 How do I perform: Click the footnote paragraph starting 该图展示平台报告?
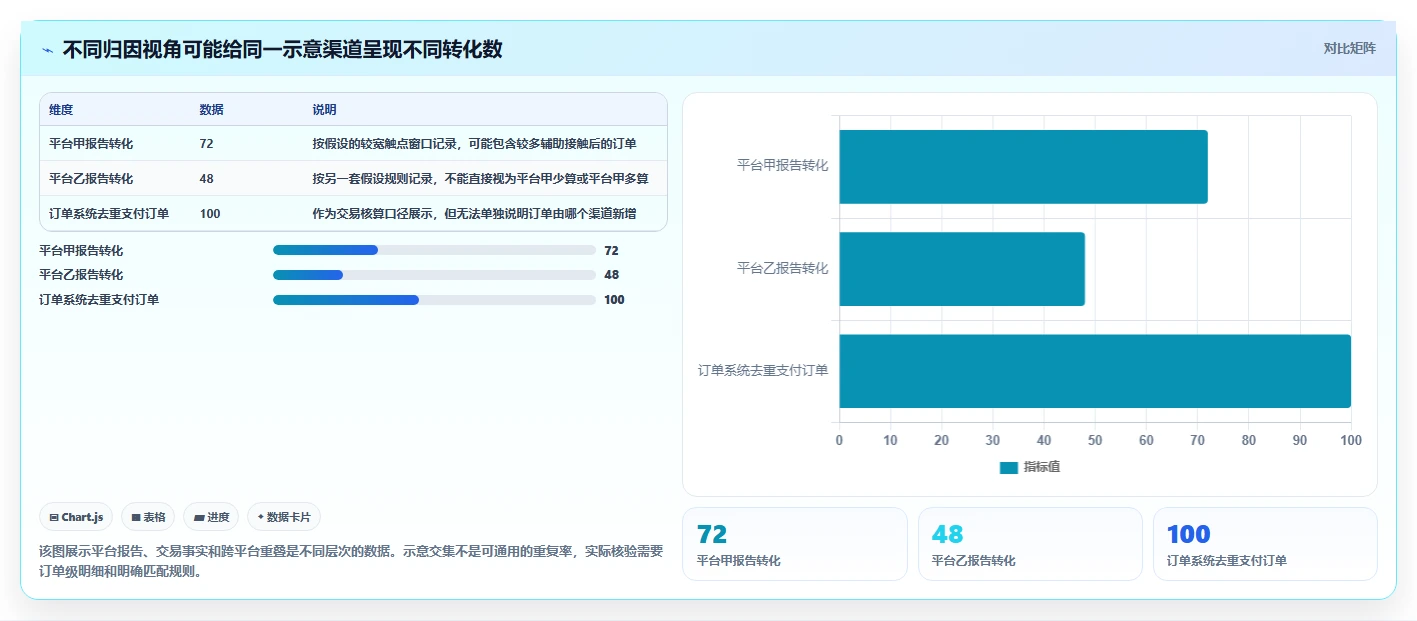click(x=351, y=561)
